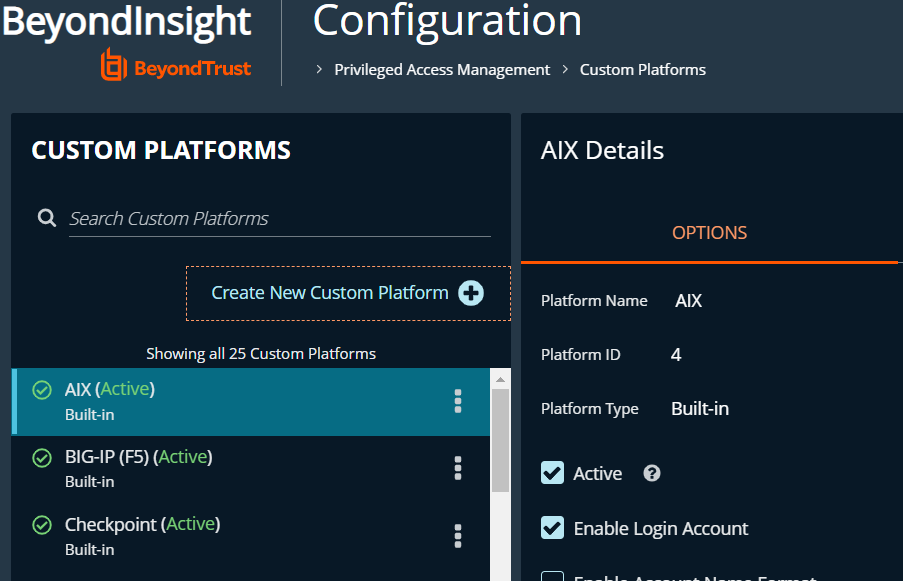903x581 pixels.
Task: Click green check status icon for AIX
Action: pyautogui.click(x=42, y=390)
